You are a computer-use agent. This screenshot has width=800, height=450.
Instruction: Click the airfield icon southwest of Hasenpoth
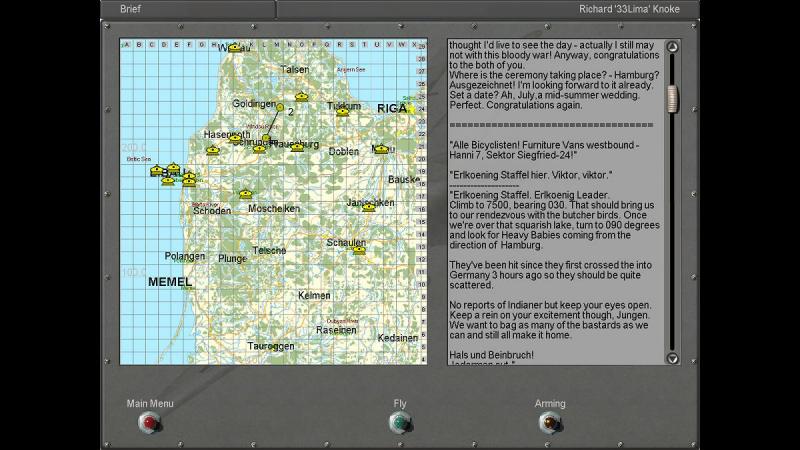tap(213, 150)
